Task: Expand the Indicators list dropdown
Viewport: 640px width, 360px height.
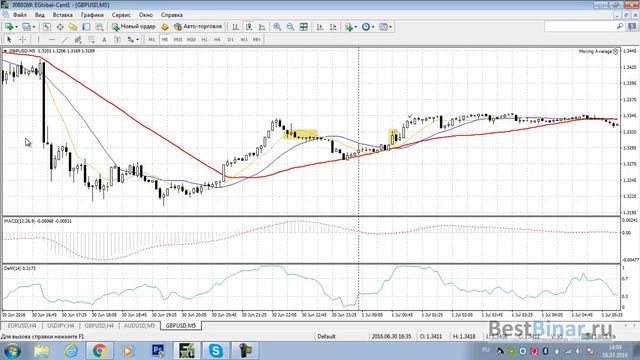Action: pos(356,27)
